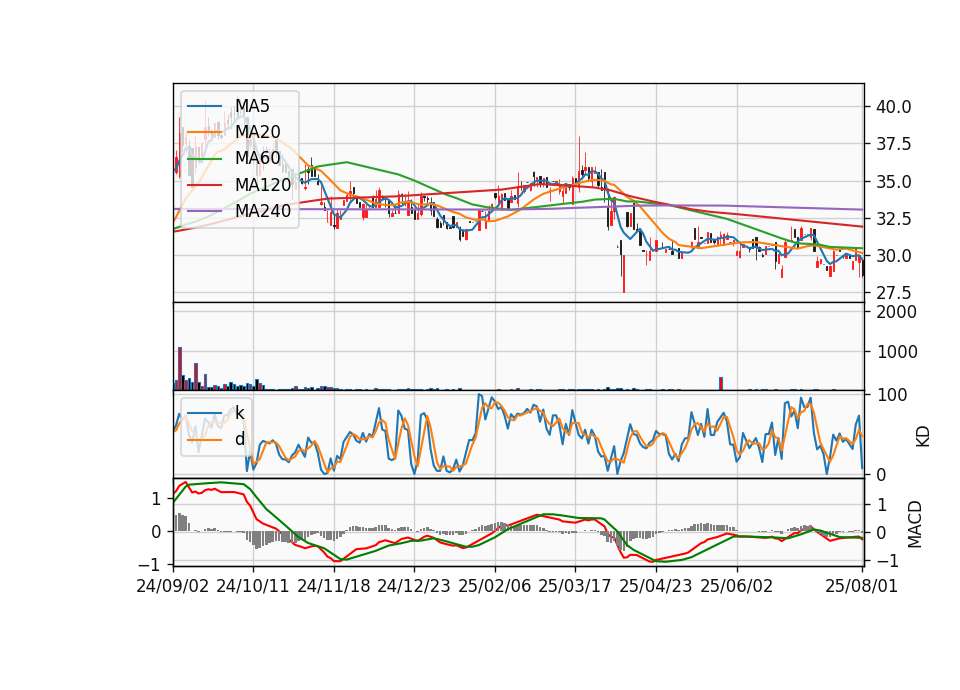
Task: Click the MA5 legend label
Action: (252, 106)
